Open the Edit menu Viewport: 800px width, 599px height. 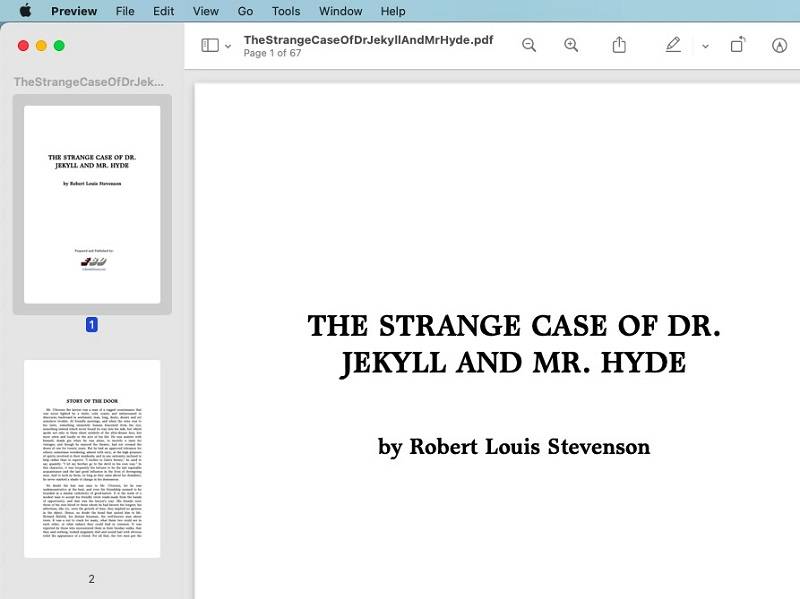coord(163,11)
